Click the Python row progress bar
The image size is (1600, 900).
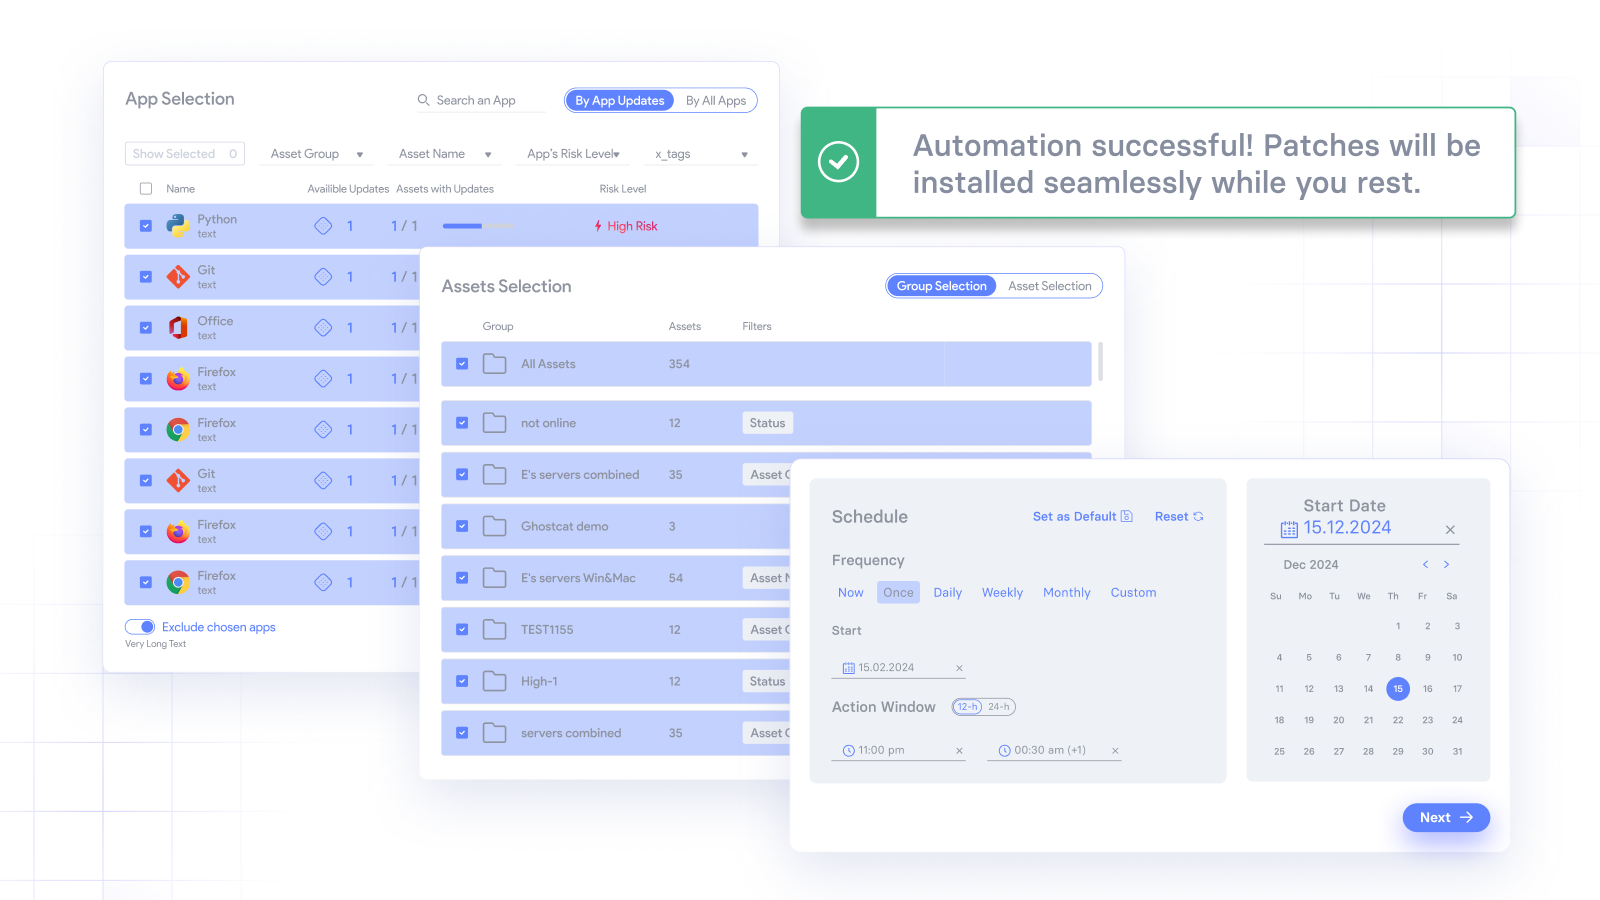pyautogui.click(x=478, y=226)
